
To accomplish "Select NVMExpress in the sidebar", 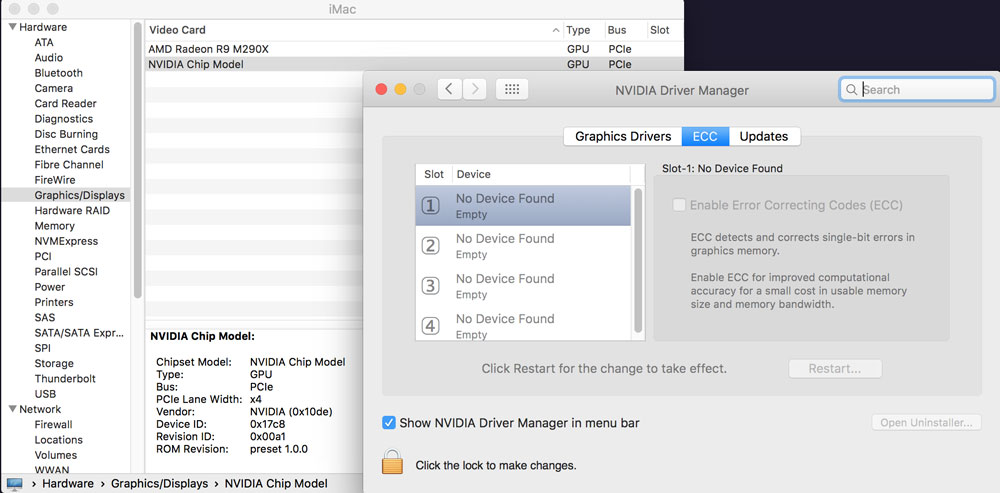I will click(x=66, y=241).
